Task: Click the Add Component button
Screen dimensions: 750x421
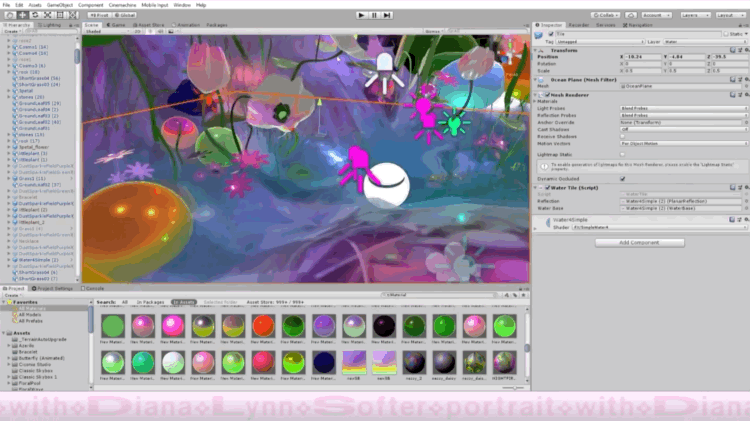Action: coord(640,243)
